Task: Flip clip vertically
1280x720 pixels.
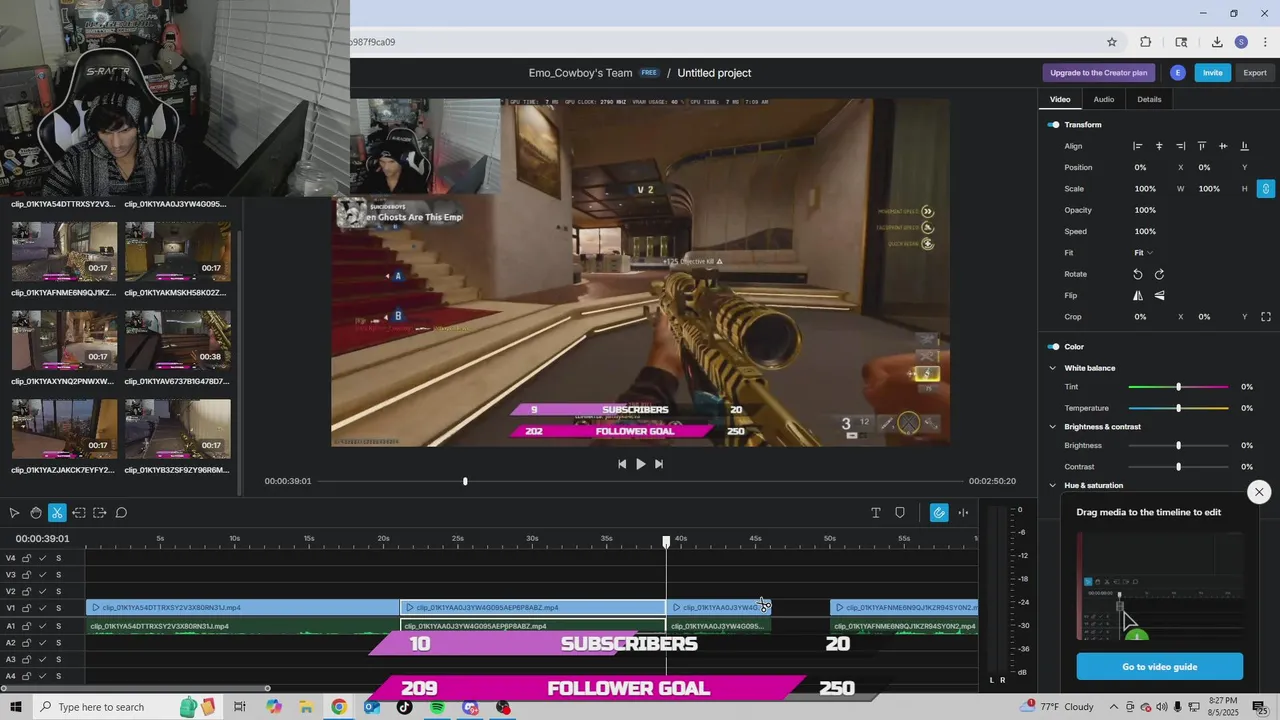Action: click(1159, 296)
